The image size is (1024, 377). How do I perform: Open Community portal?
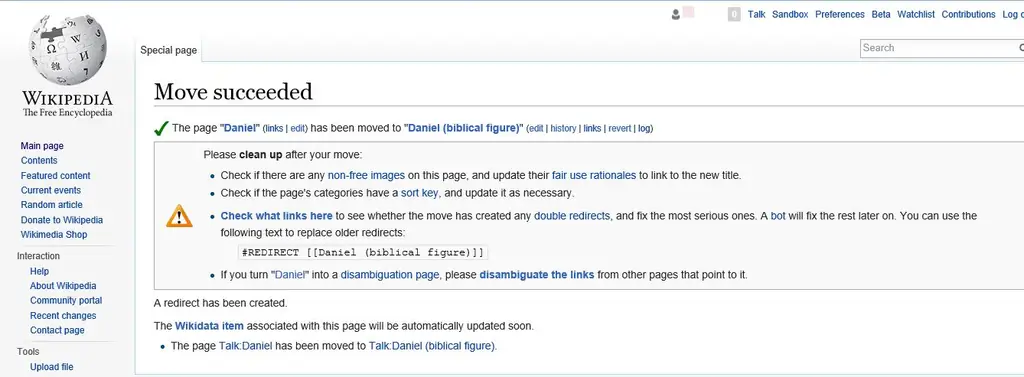click(x=66, y=301)
